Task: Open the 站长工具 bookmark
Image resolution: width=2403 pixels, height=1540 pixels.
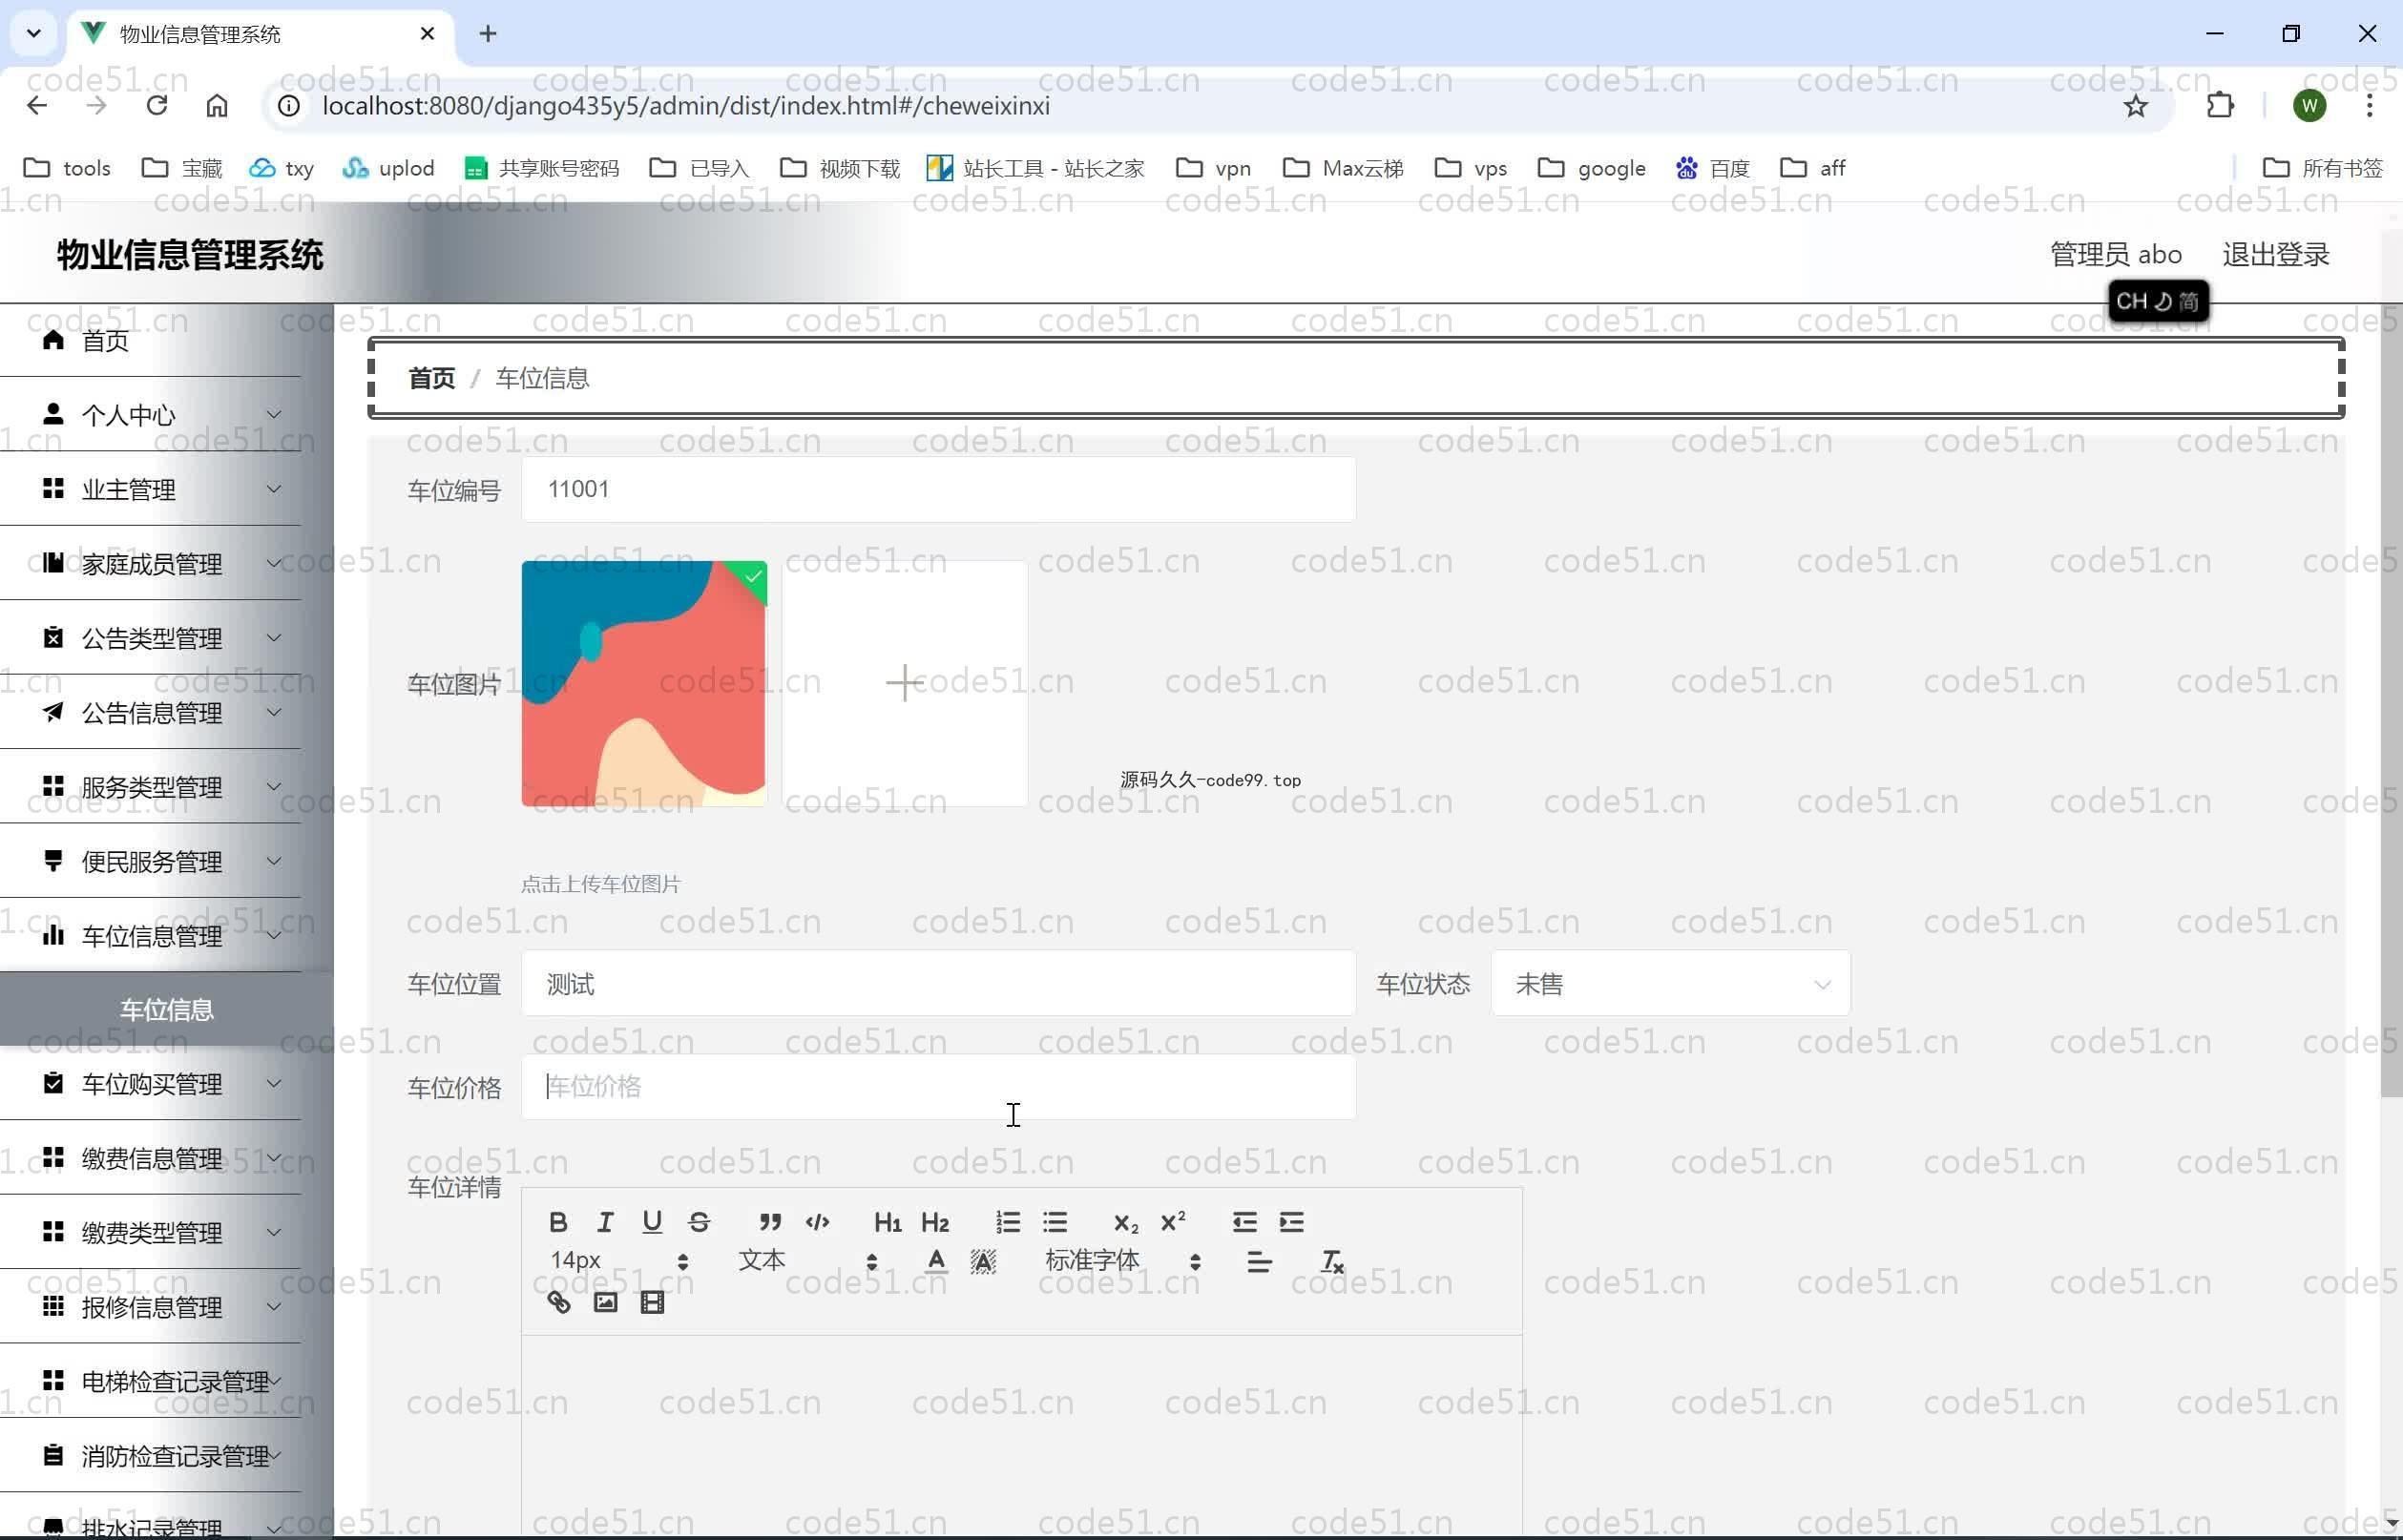Action: [x=1035, y=168]
